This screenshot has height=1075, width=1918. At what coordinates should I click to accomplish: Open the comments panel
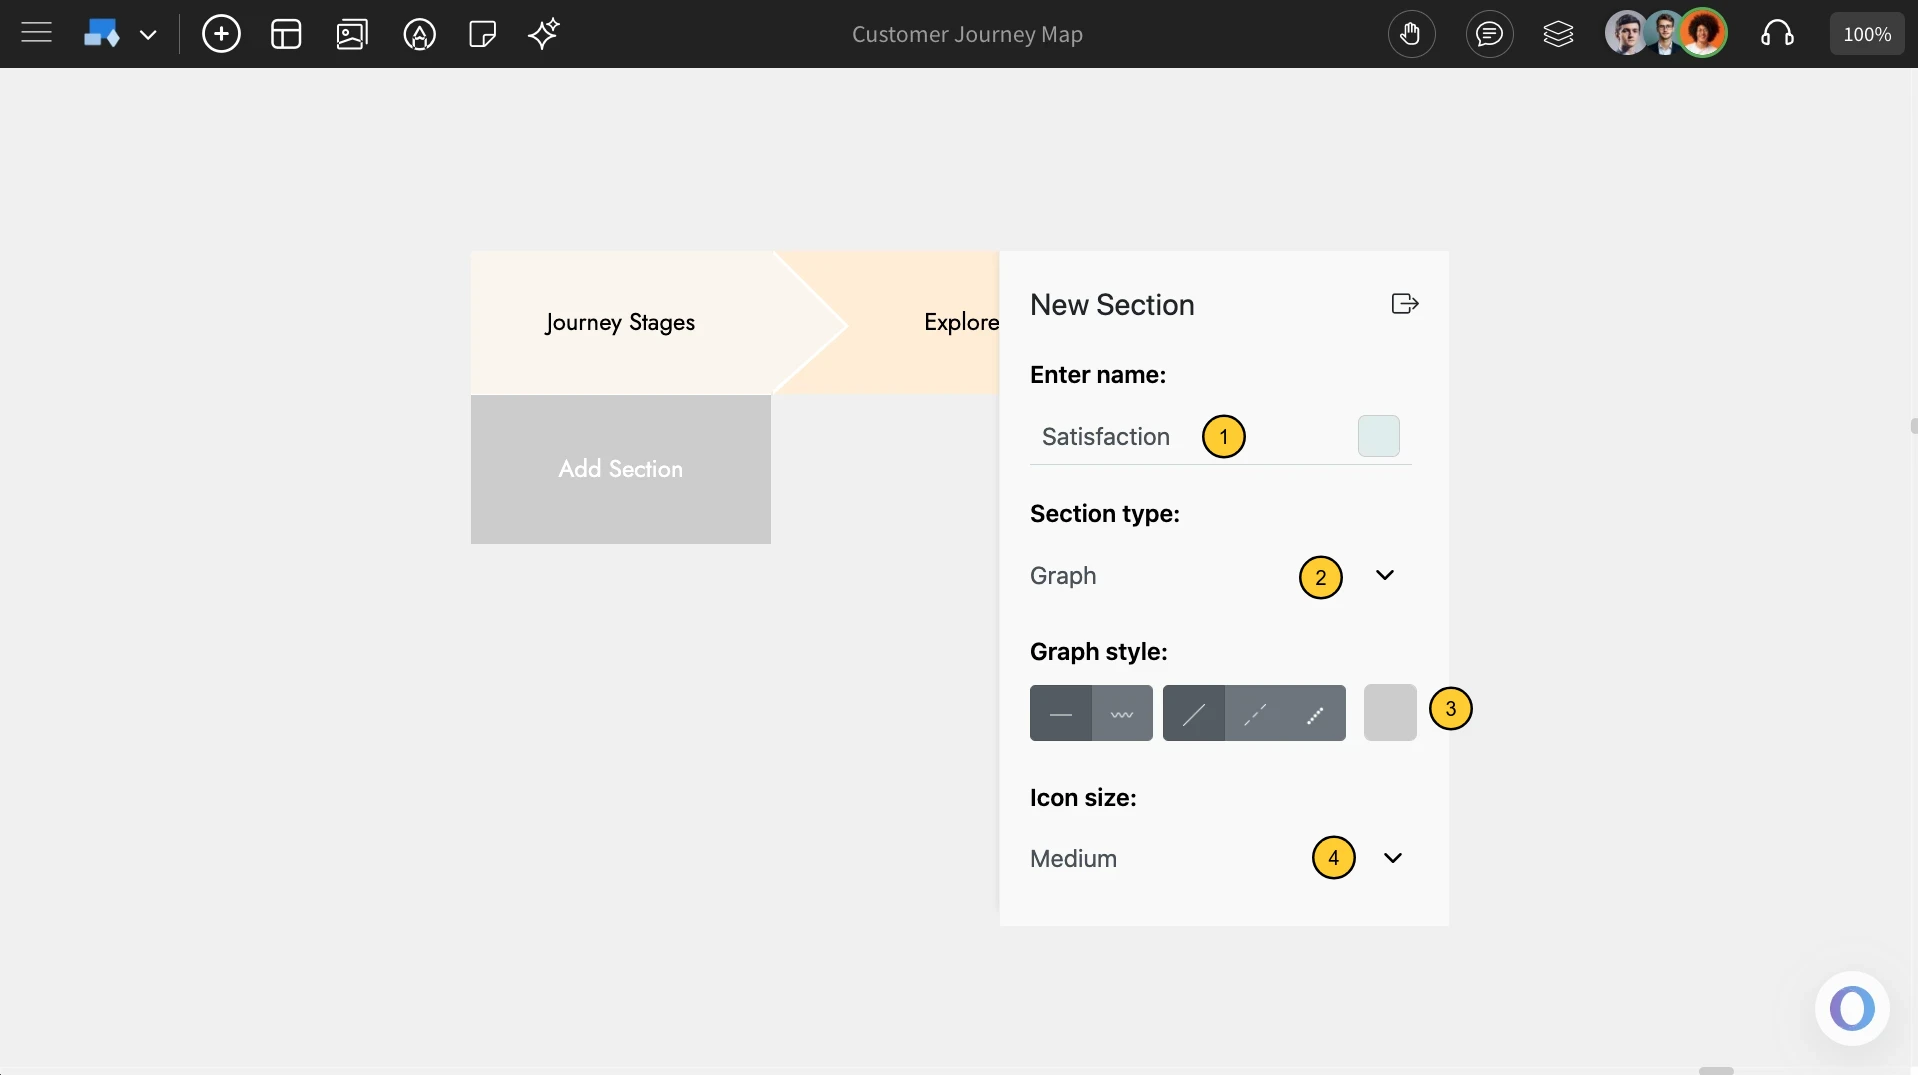tap(1489, 33)
